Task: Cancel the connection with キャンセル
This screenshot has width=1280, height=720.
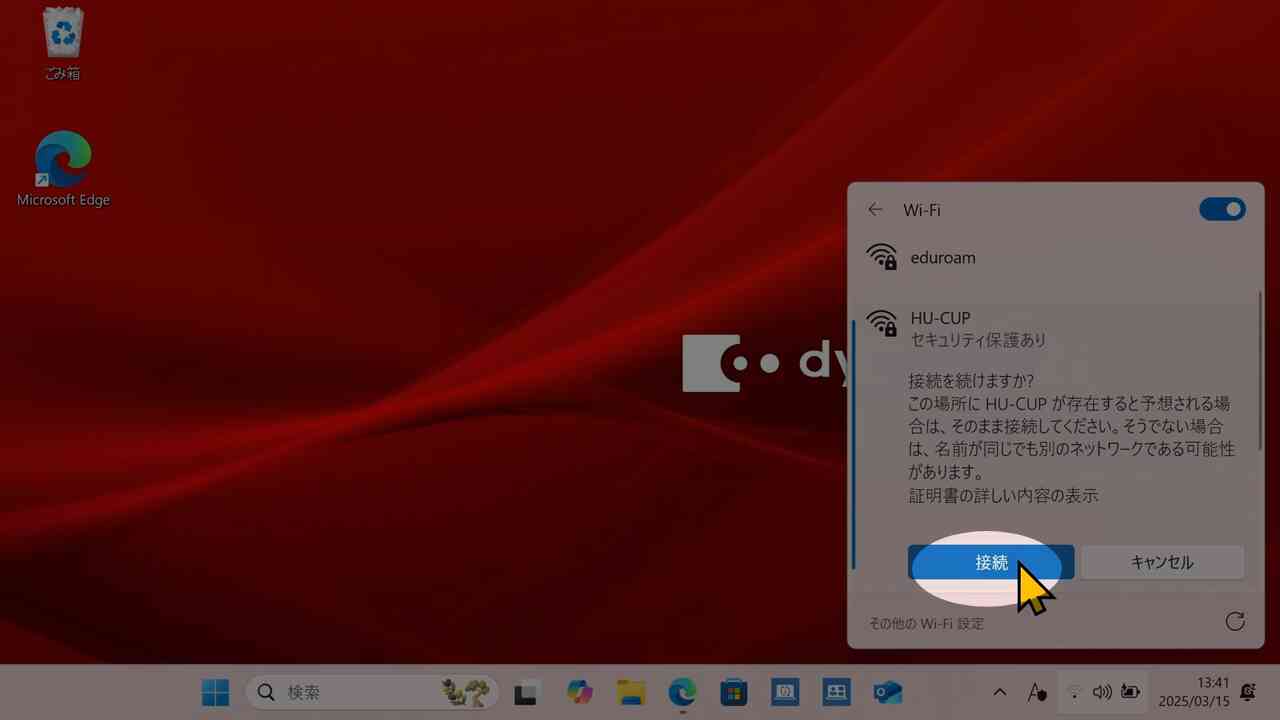Action: click(x=1161, y=562)
